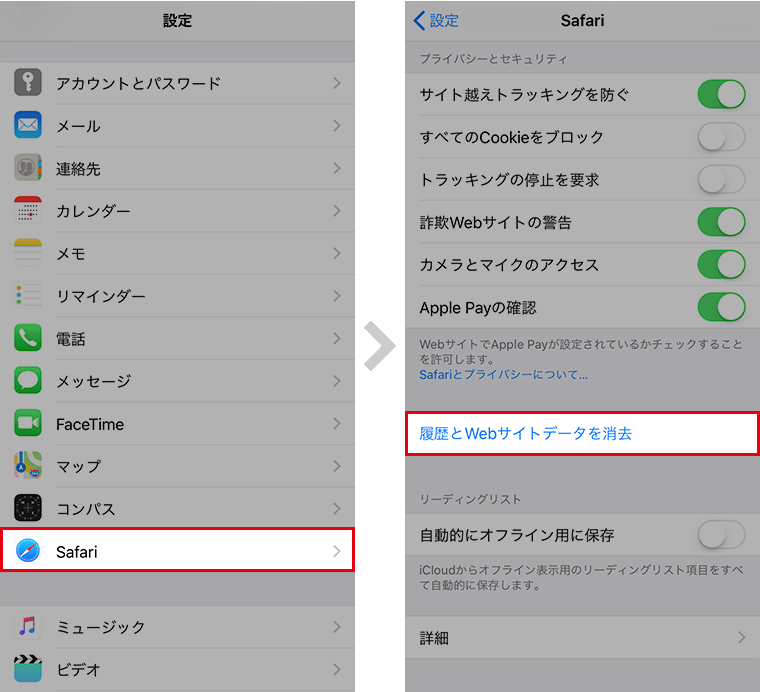Select the コンパス settings label
The image size is (760, 692).
point(86,509)
